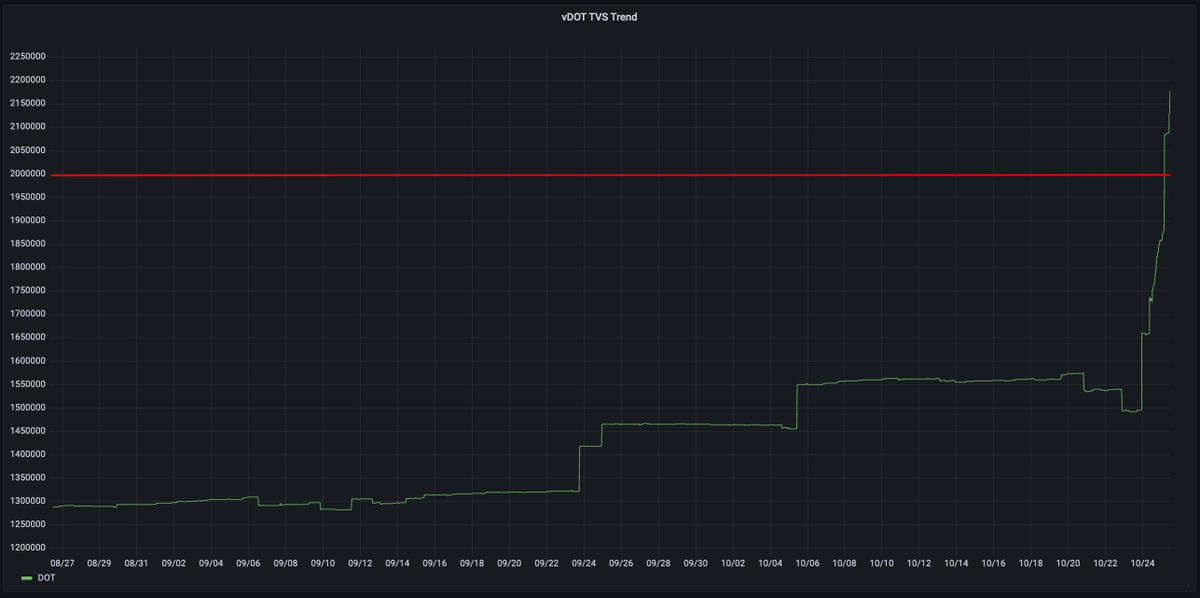Click the 10/04 date label

click(x=770, y=563)
